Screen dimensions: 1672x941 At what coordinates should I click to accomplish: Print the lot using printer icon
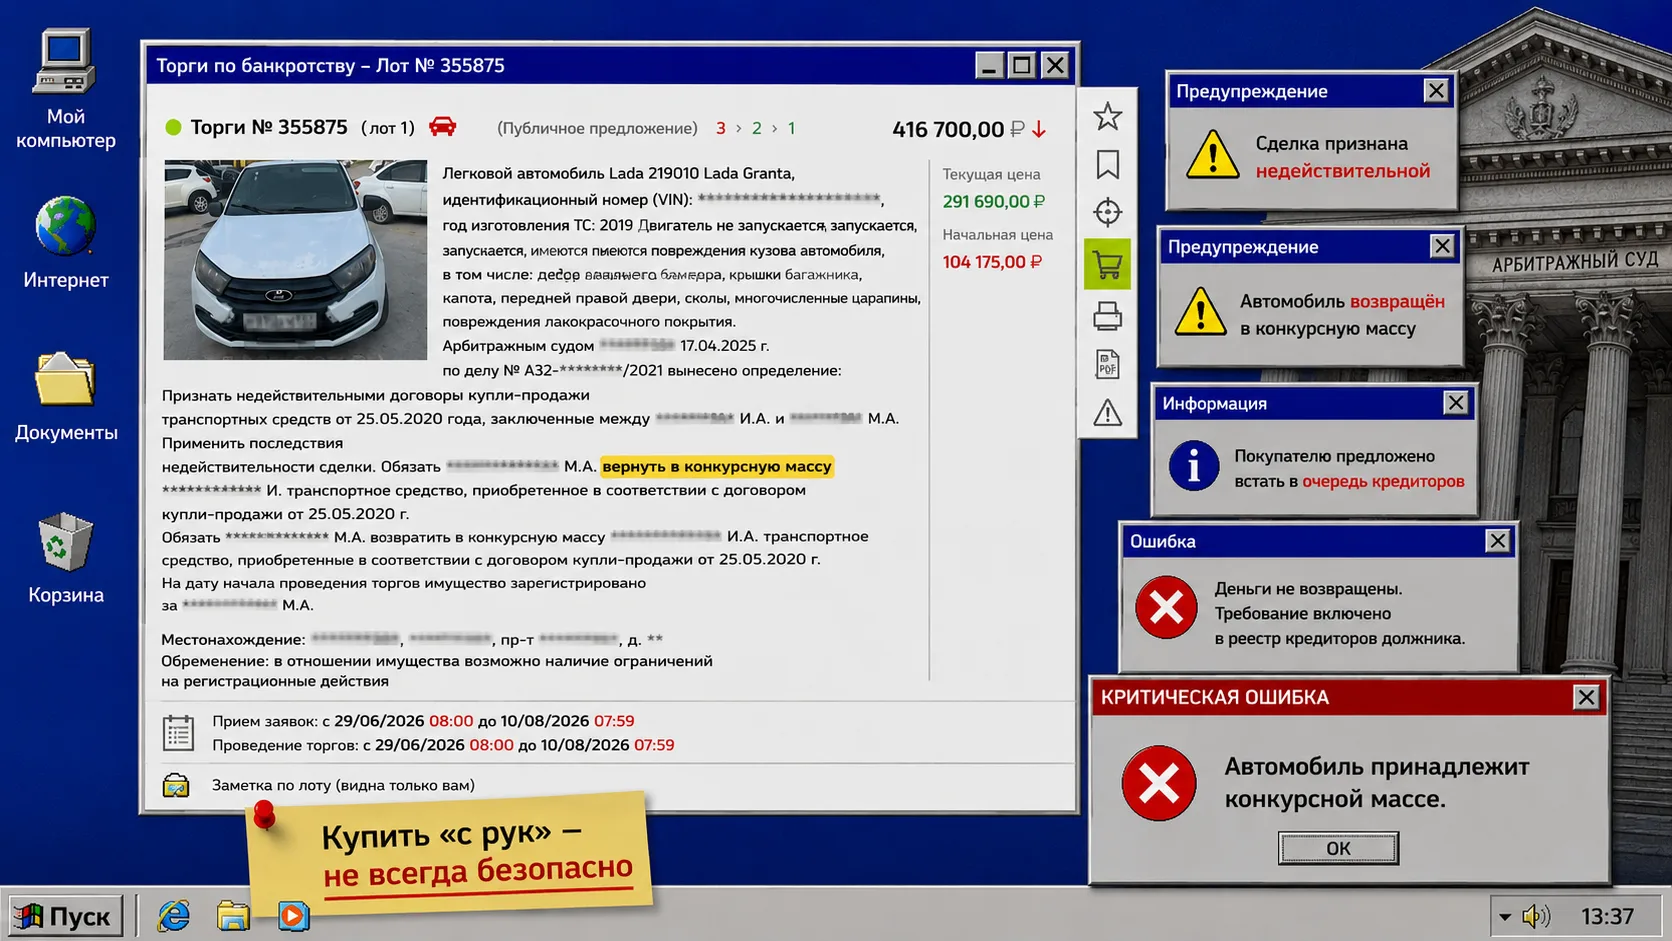click(x=1107, y=316)
